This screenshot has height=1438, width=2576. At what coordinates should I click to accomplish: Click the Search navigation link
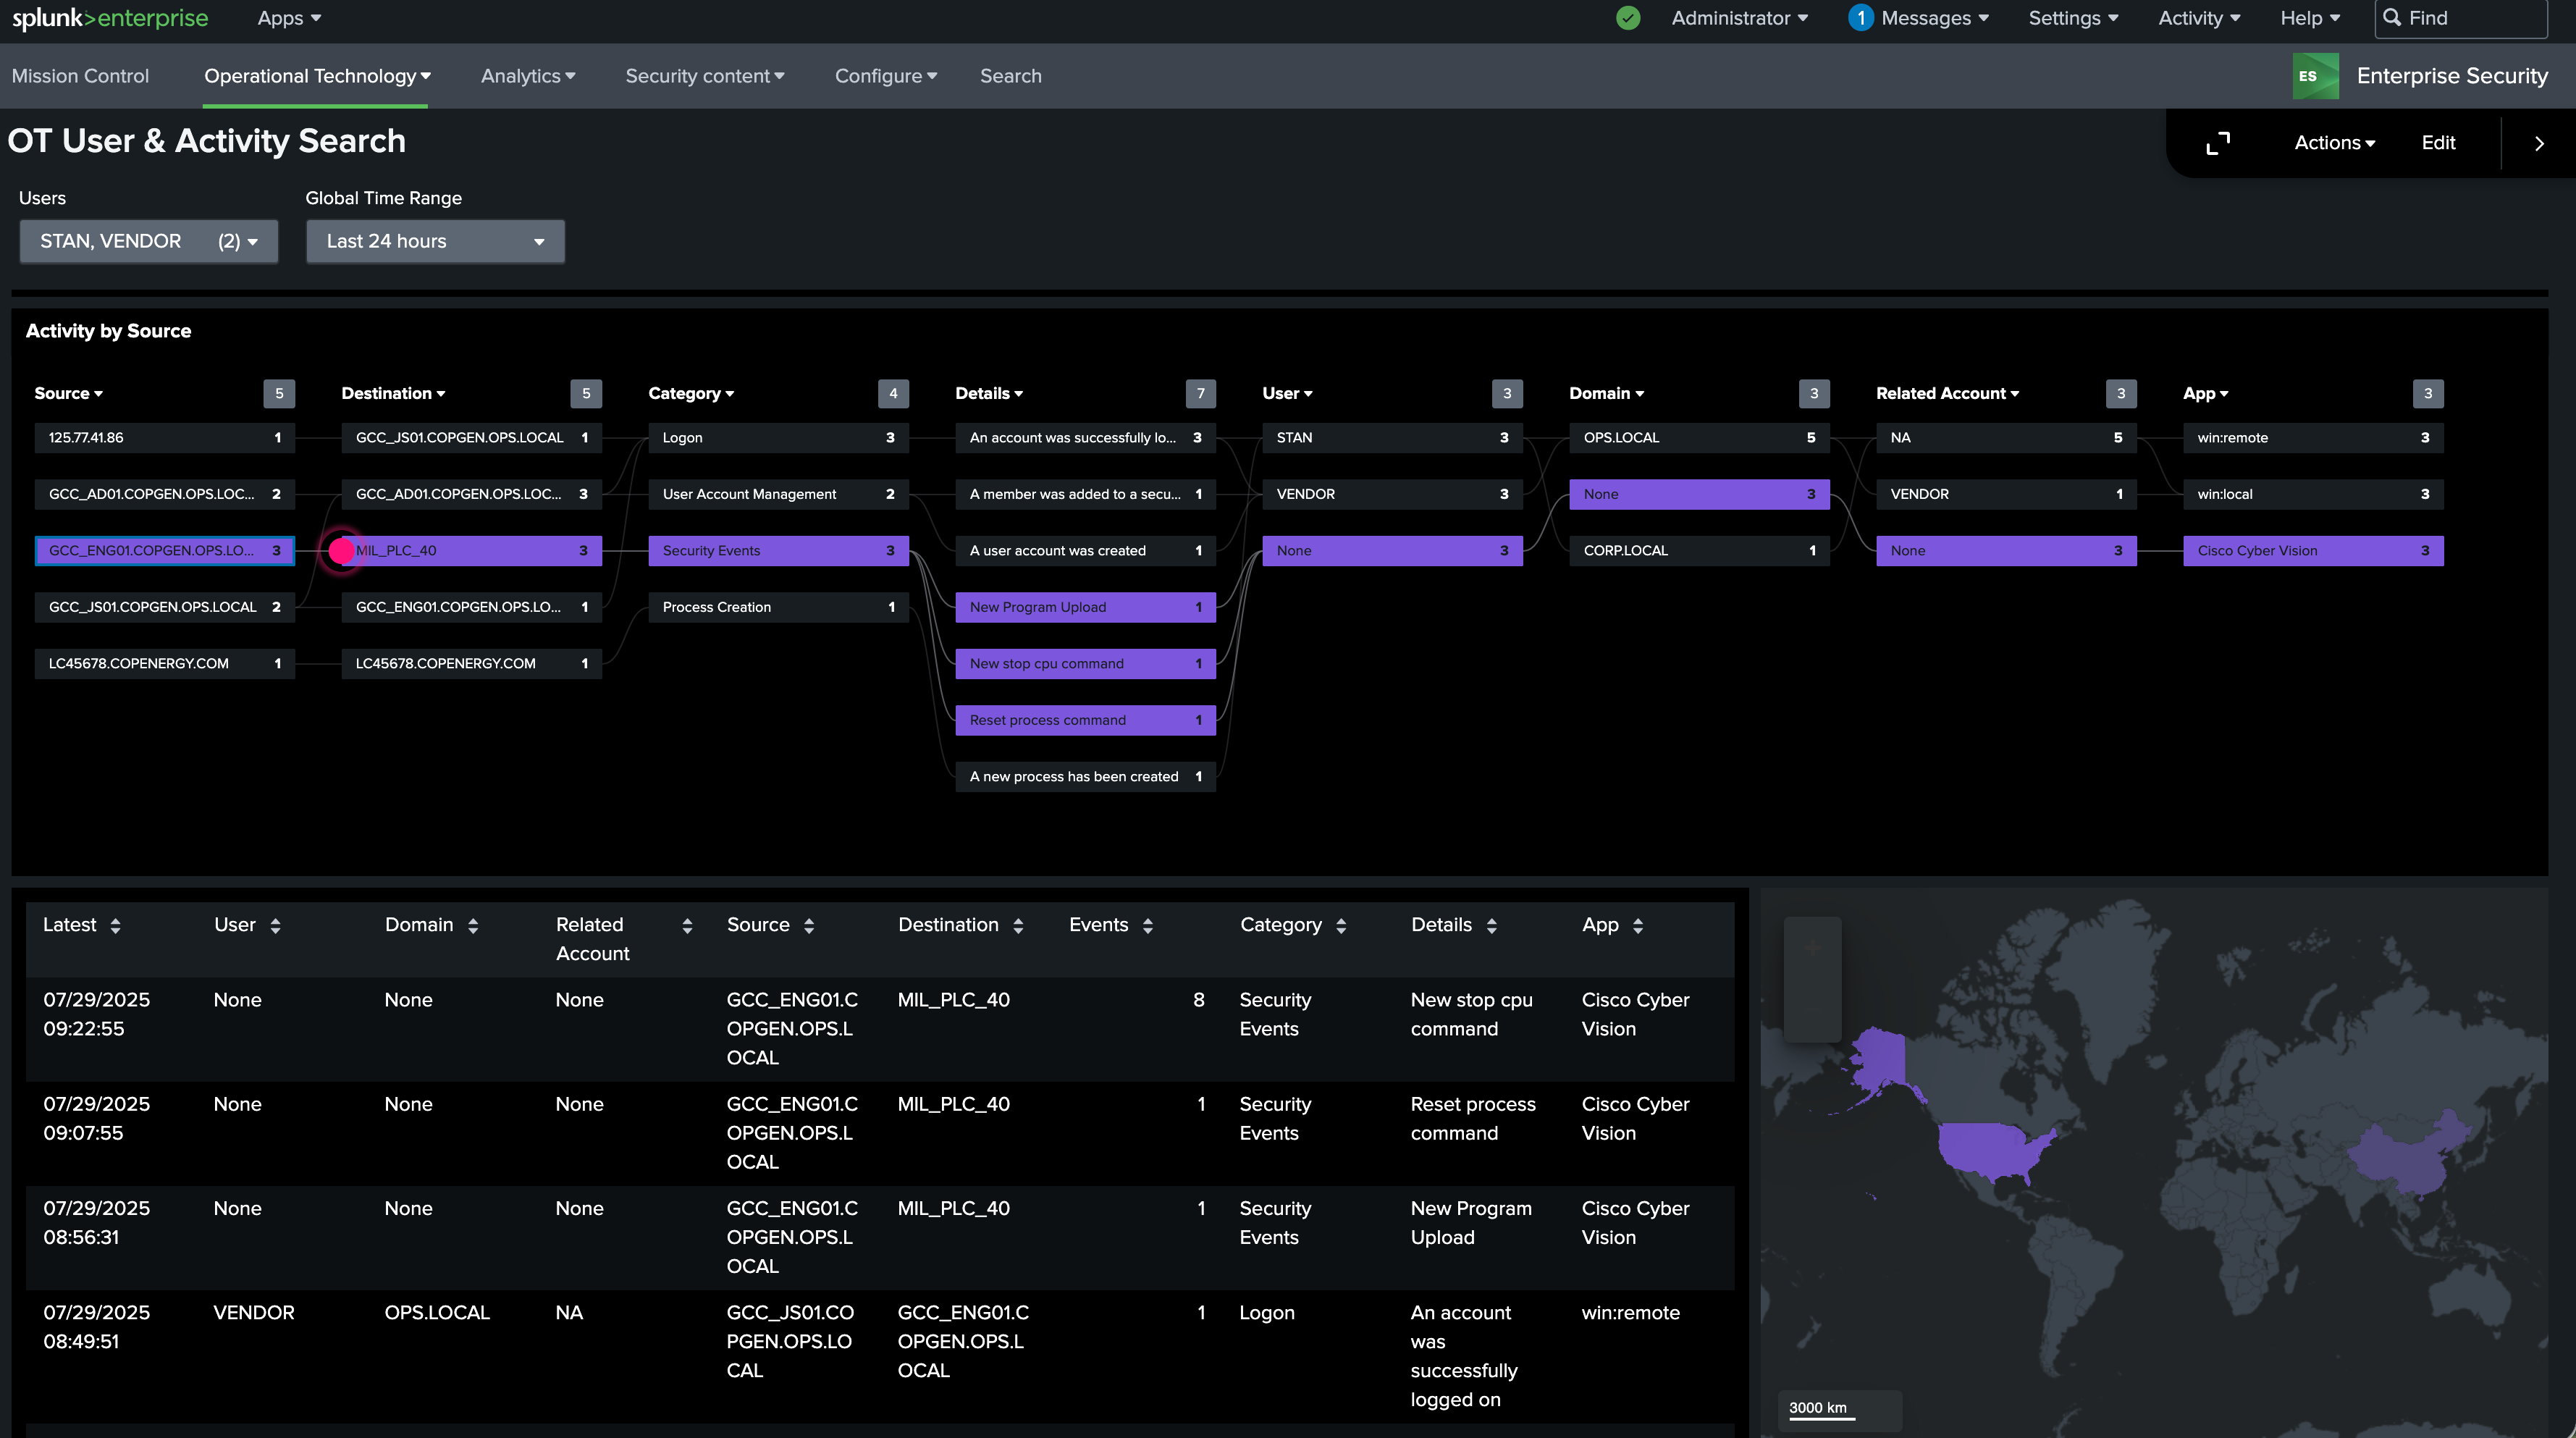(1010, 76)
